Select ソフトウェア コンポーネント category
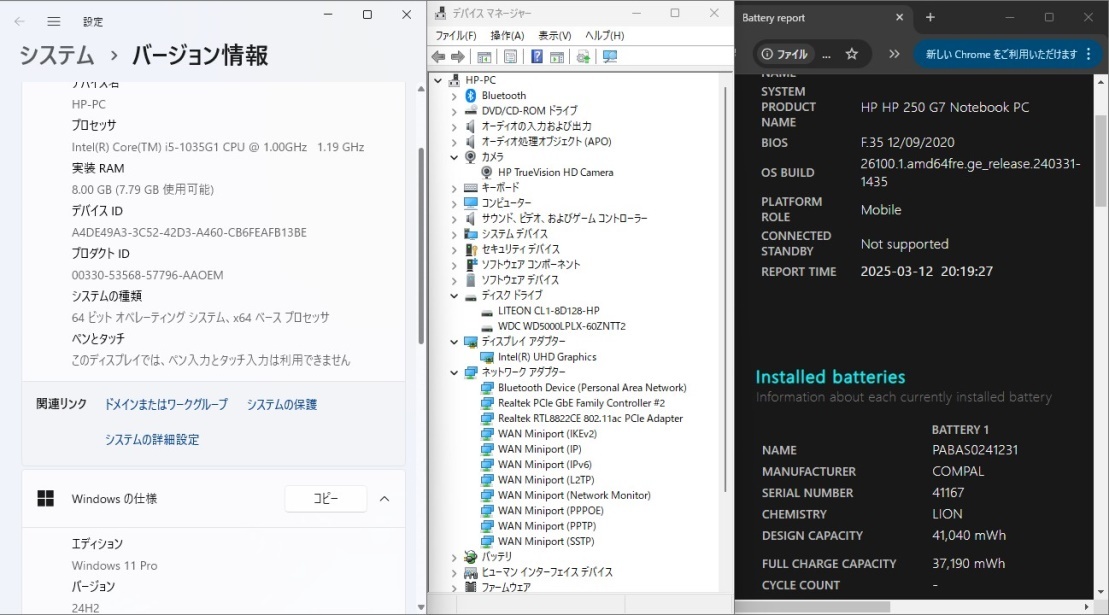This screenshot has height=615, width=1109. (530, 264)
